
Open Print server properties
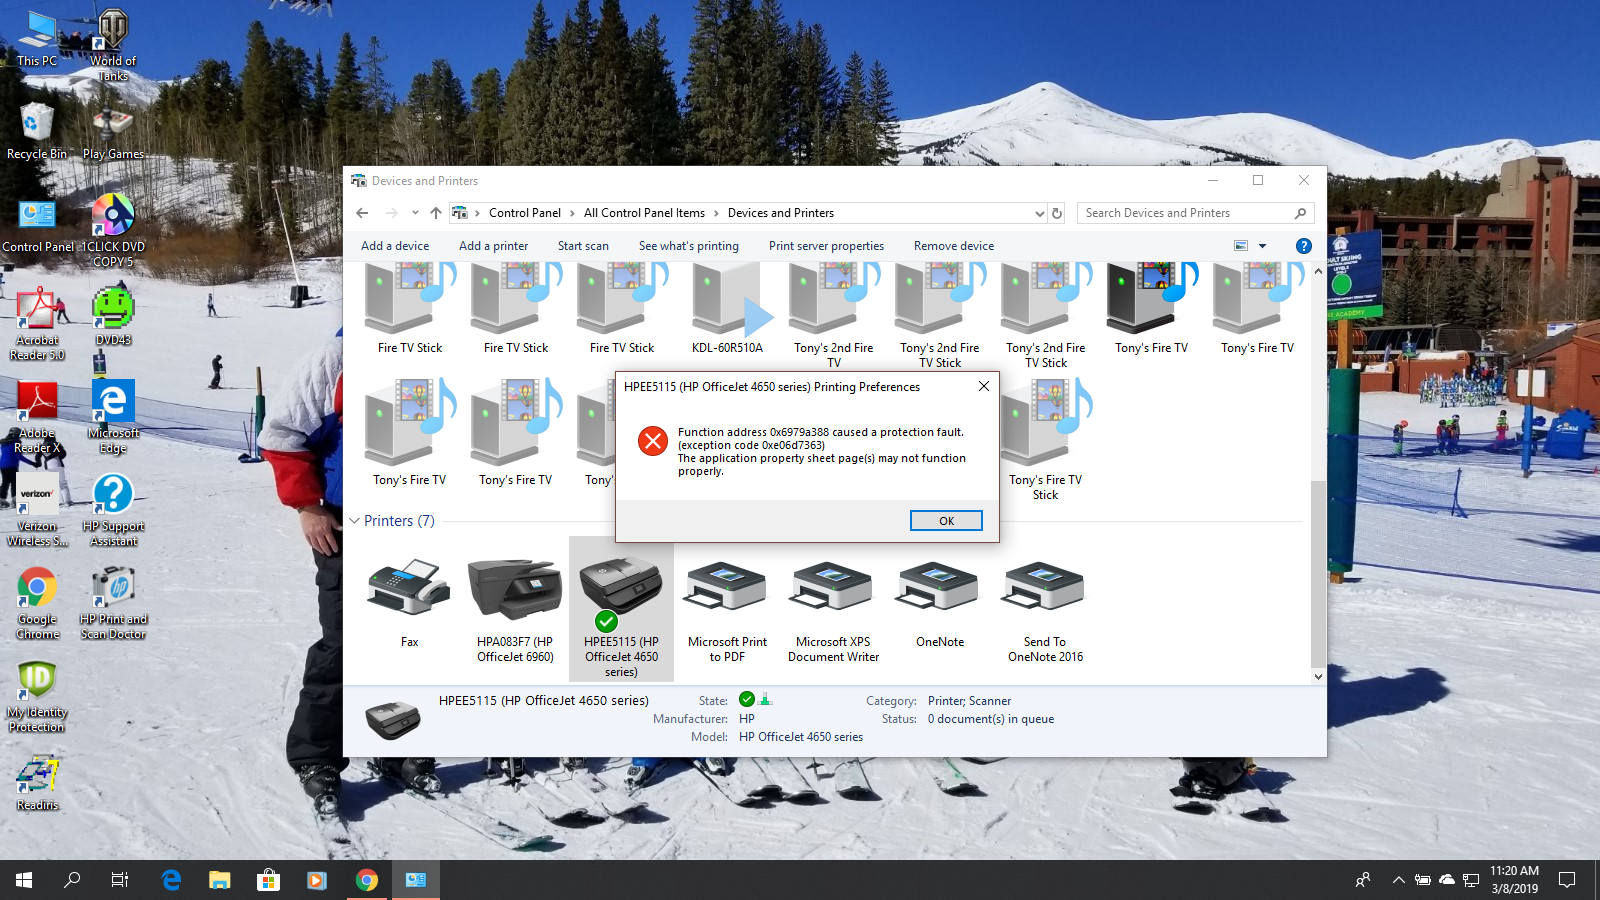826,246
